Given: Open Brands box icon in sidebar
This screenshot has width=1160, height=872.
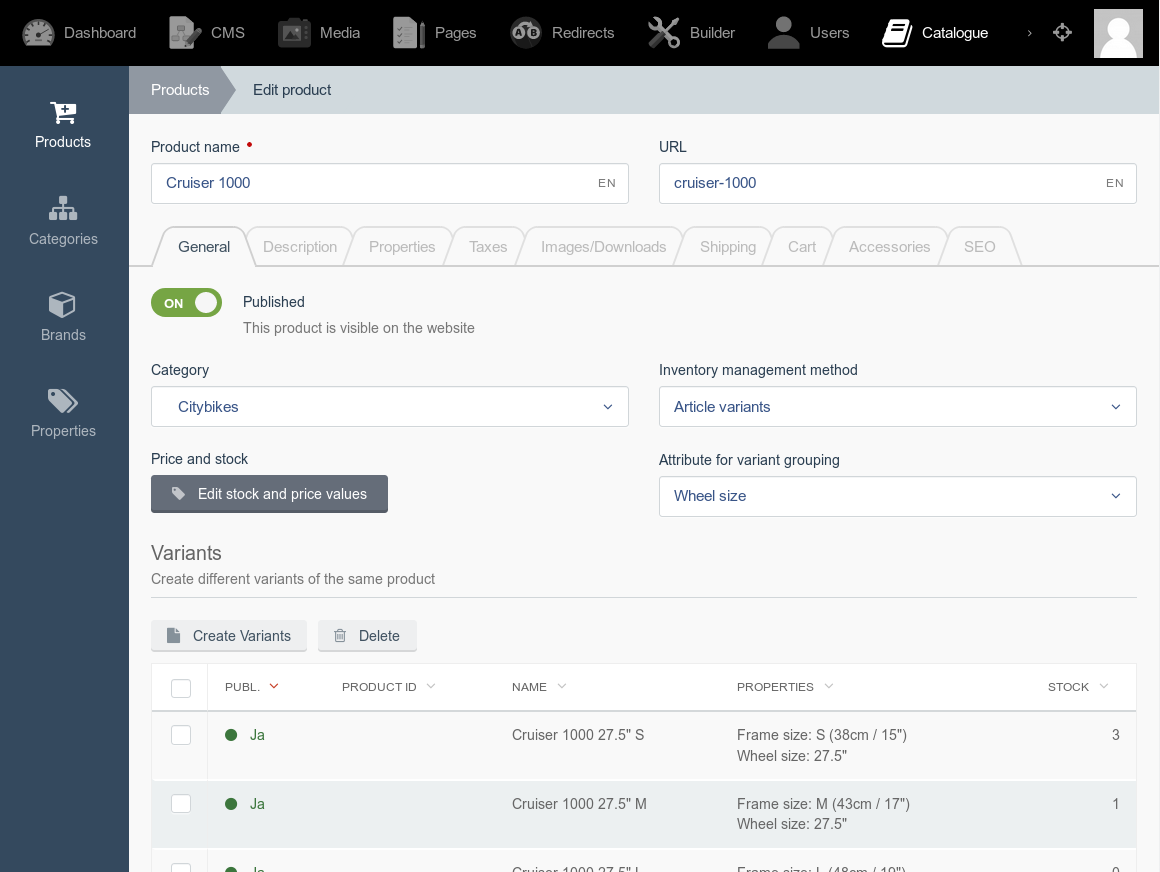Looking at the screenshot, I should [62, 305].
